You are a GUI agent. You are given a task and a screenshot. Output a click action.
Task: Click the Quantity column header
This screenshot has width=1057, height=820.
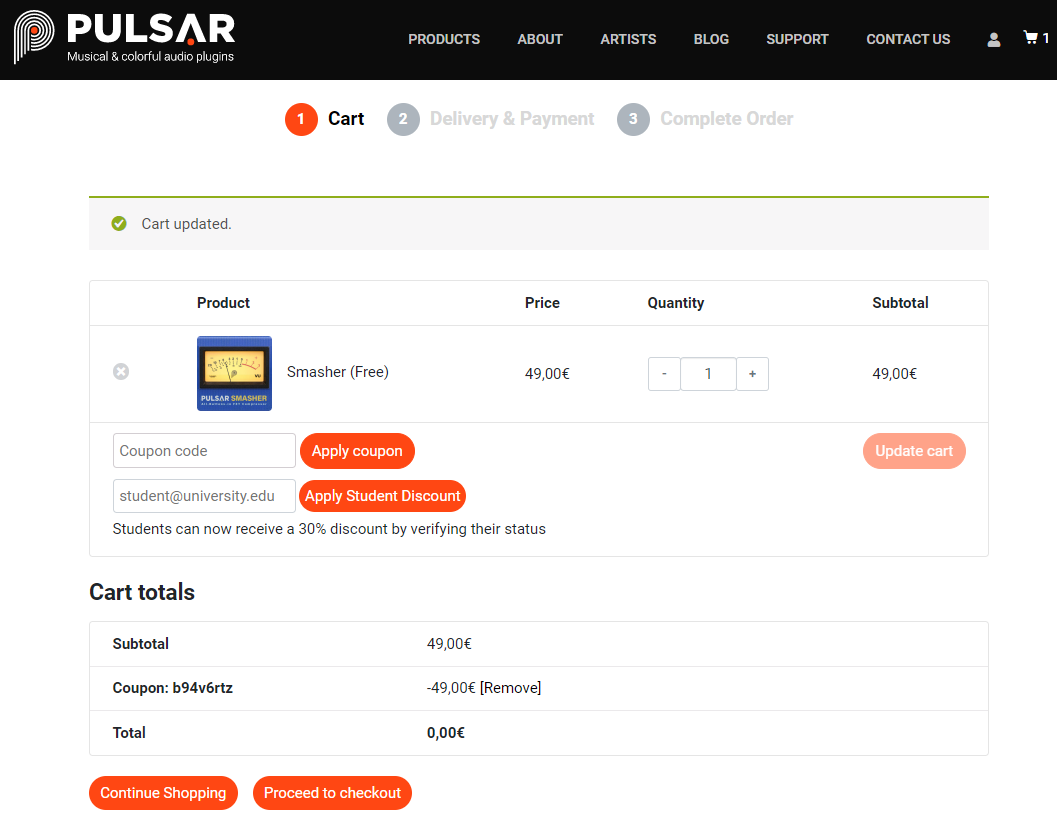pyautogui.click(x=675, y=303)
